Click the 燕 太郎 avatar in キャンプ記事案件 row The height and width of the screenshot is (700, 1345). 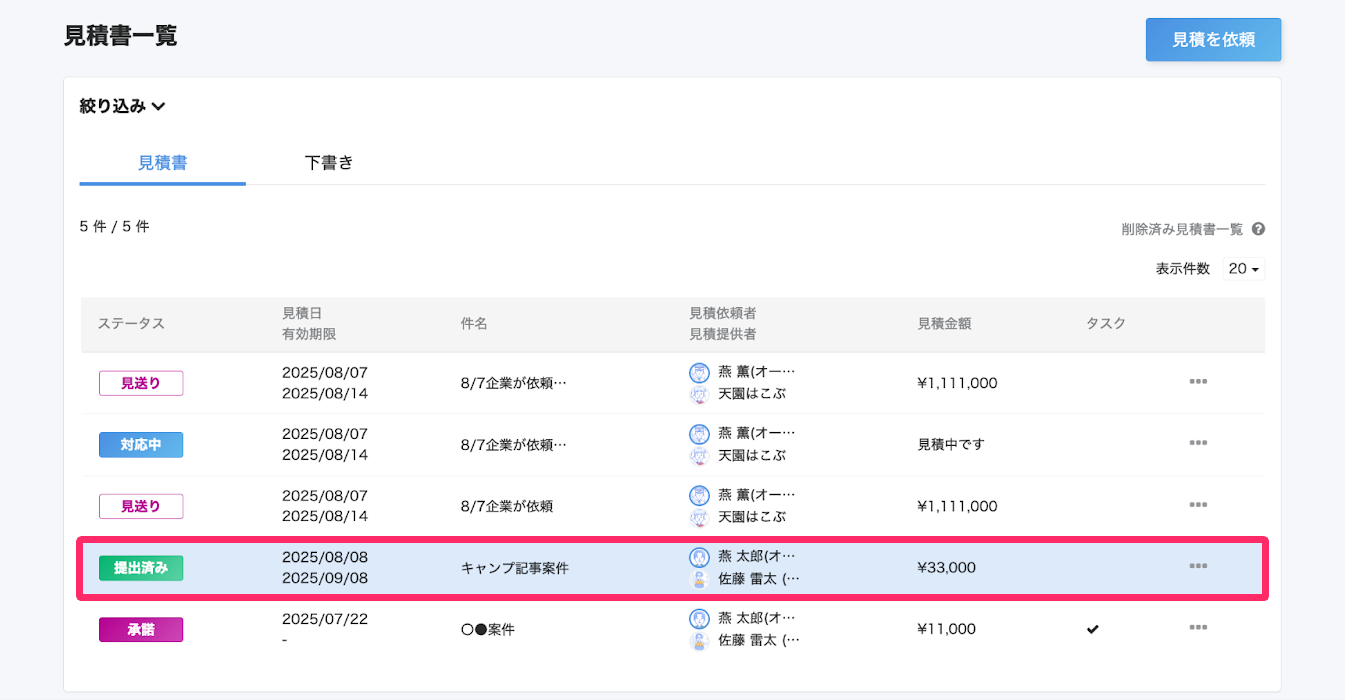699,557
